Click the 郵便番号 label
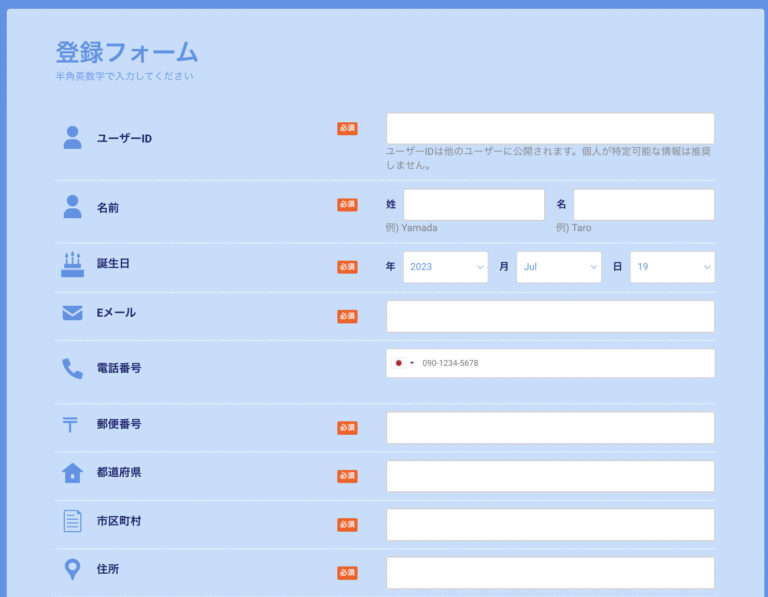This screenshot has width=768, height=597. (119, 424)
